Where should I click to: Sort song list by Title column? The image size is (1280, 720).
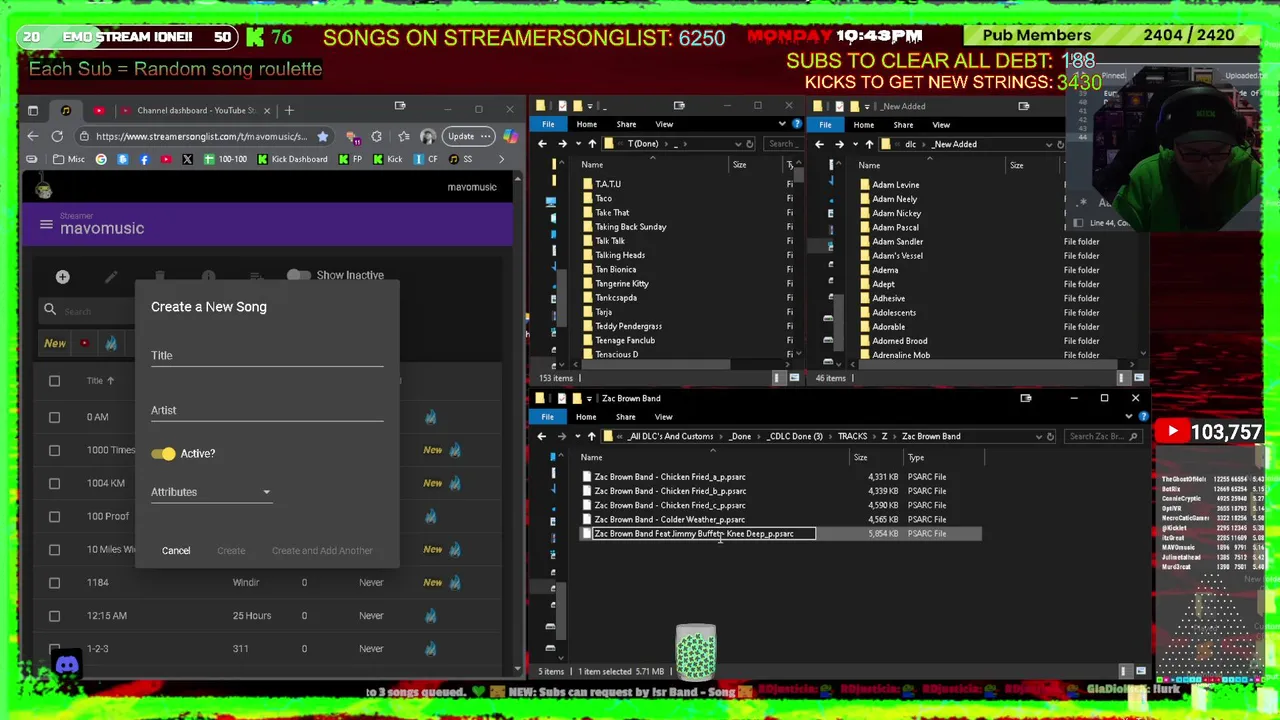pos(100,381)
